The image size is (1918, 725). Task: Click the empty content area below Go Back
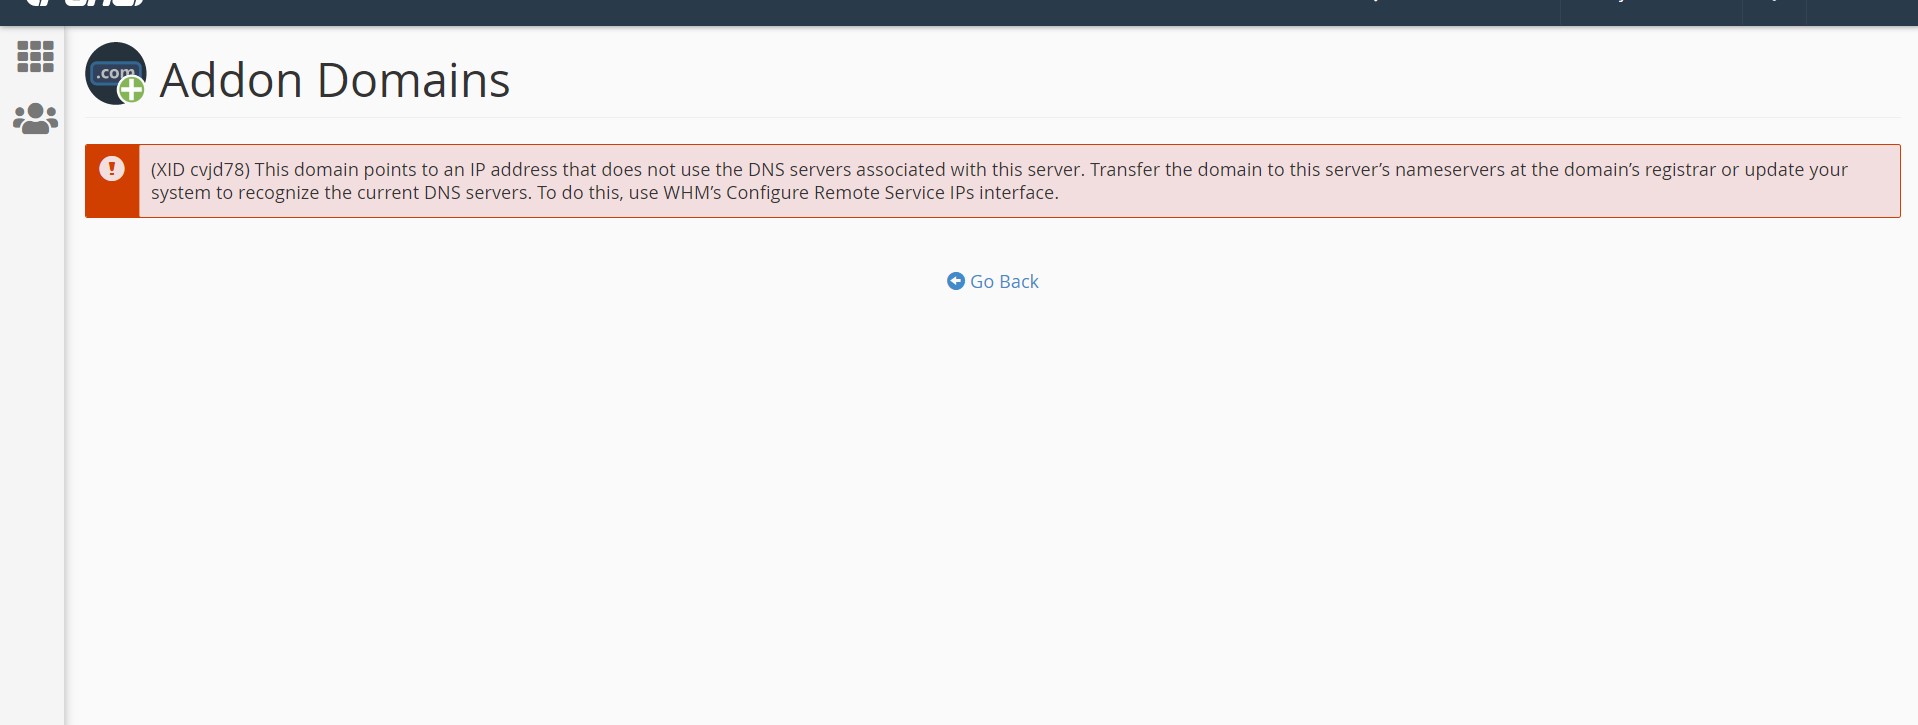[x=992, y=510]
